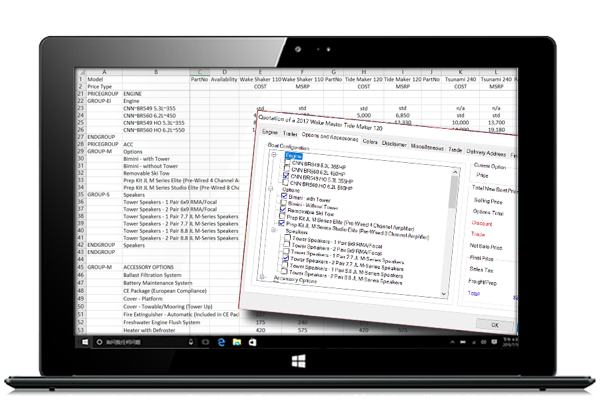
Task: Open the Action Center notifications icon
Action: pos(494,342)
